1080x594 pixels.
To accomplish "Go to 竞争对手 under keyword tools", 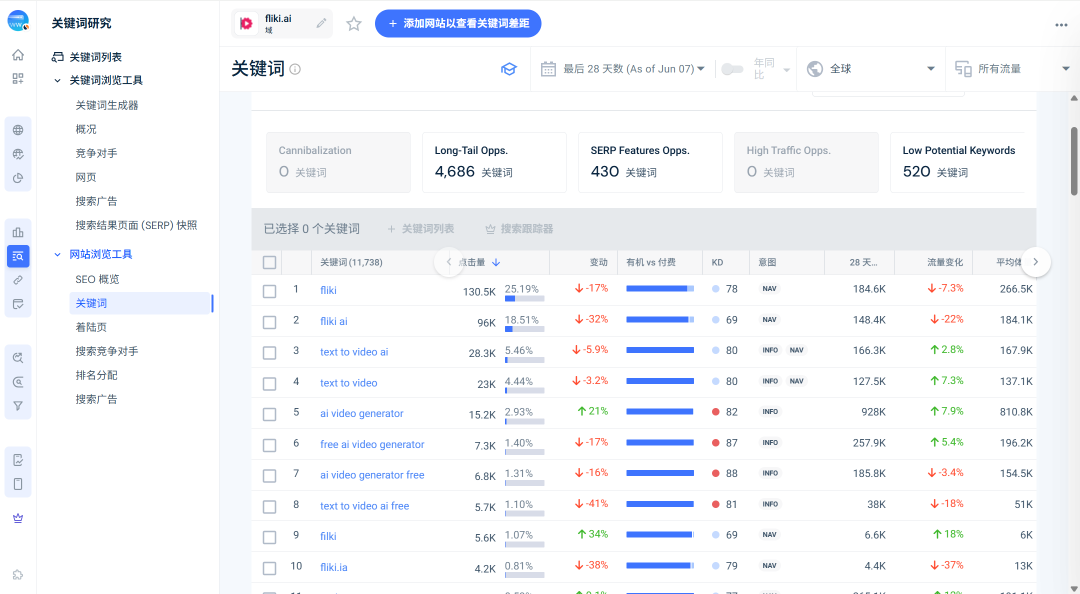I will click(x=96, y=154).
